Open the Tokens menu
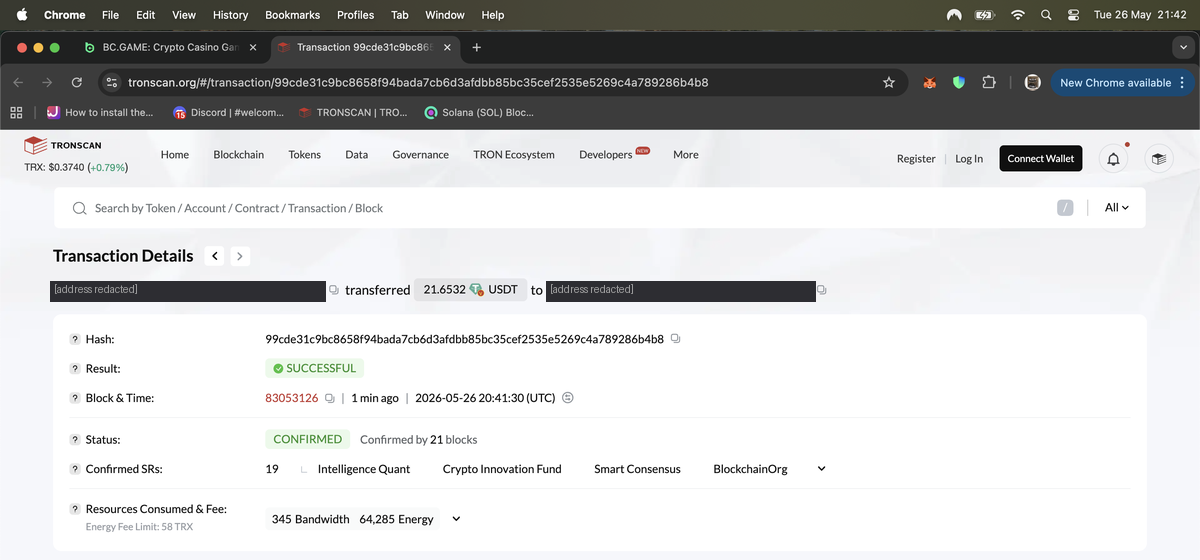1200x560 pixels. [305, 155]
